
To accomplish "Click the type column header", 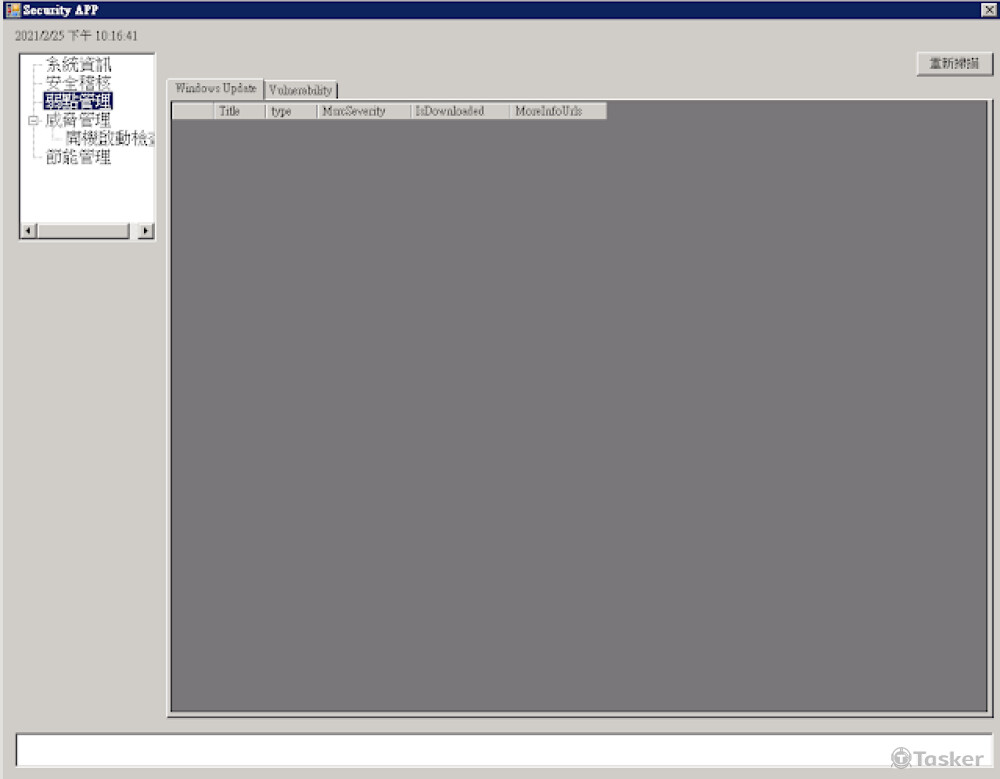I will coord(290,111).
